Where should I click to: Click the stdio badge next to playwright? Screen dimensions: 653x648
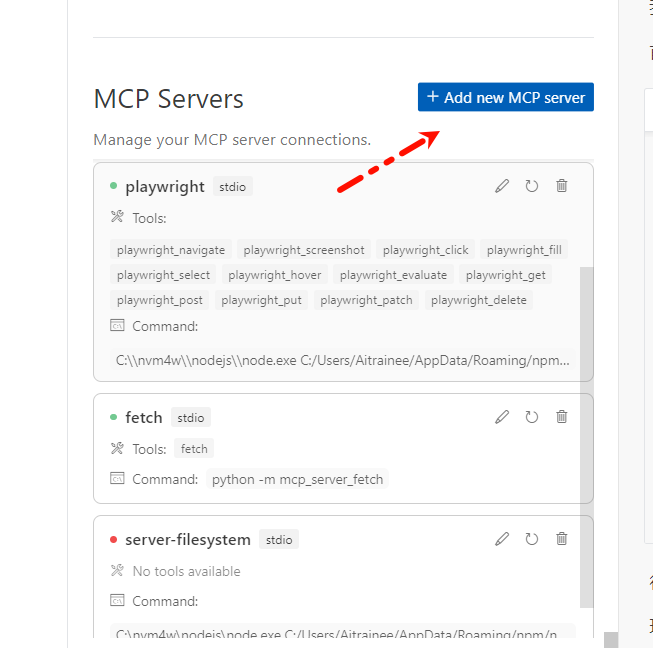232,186
